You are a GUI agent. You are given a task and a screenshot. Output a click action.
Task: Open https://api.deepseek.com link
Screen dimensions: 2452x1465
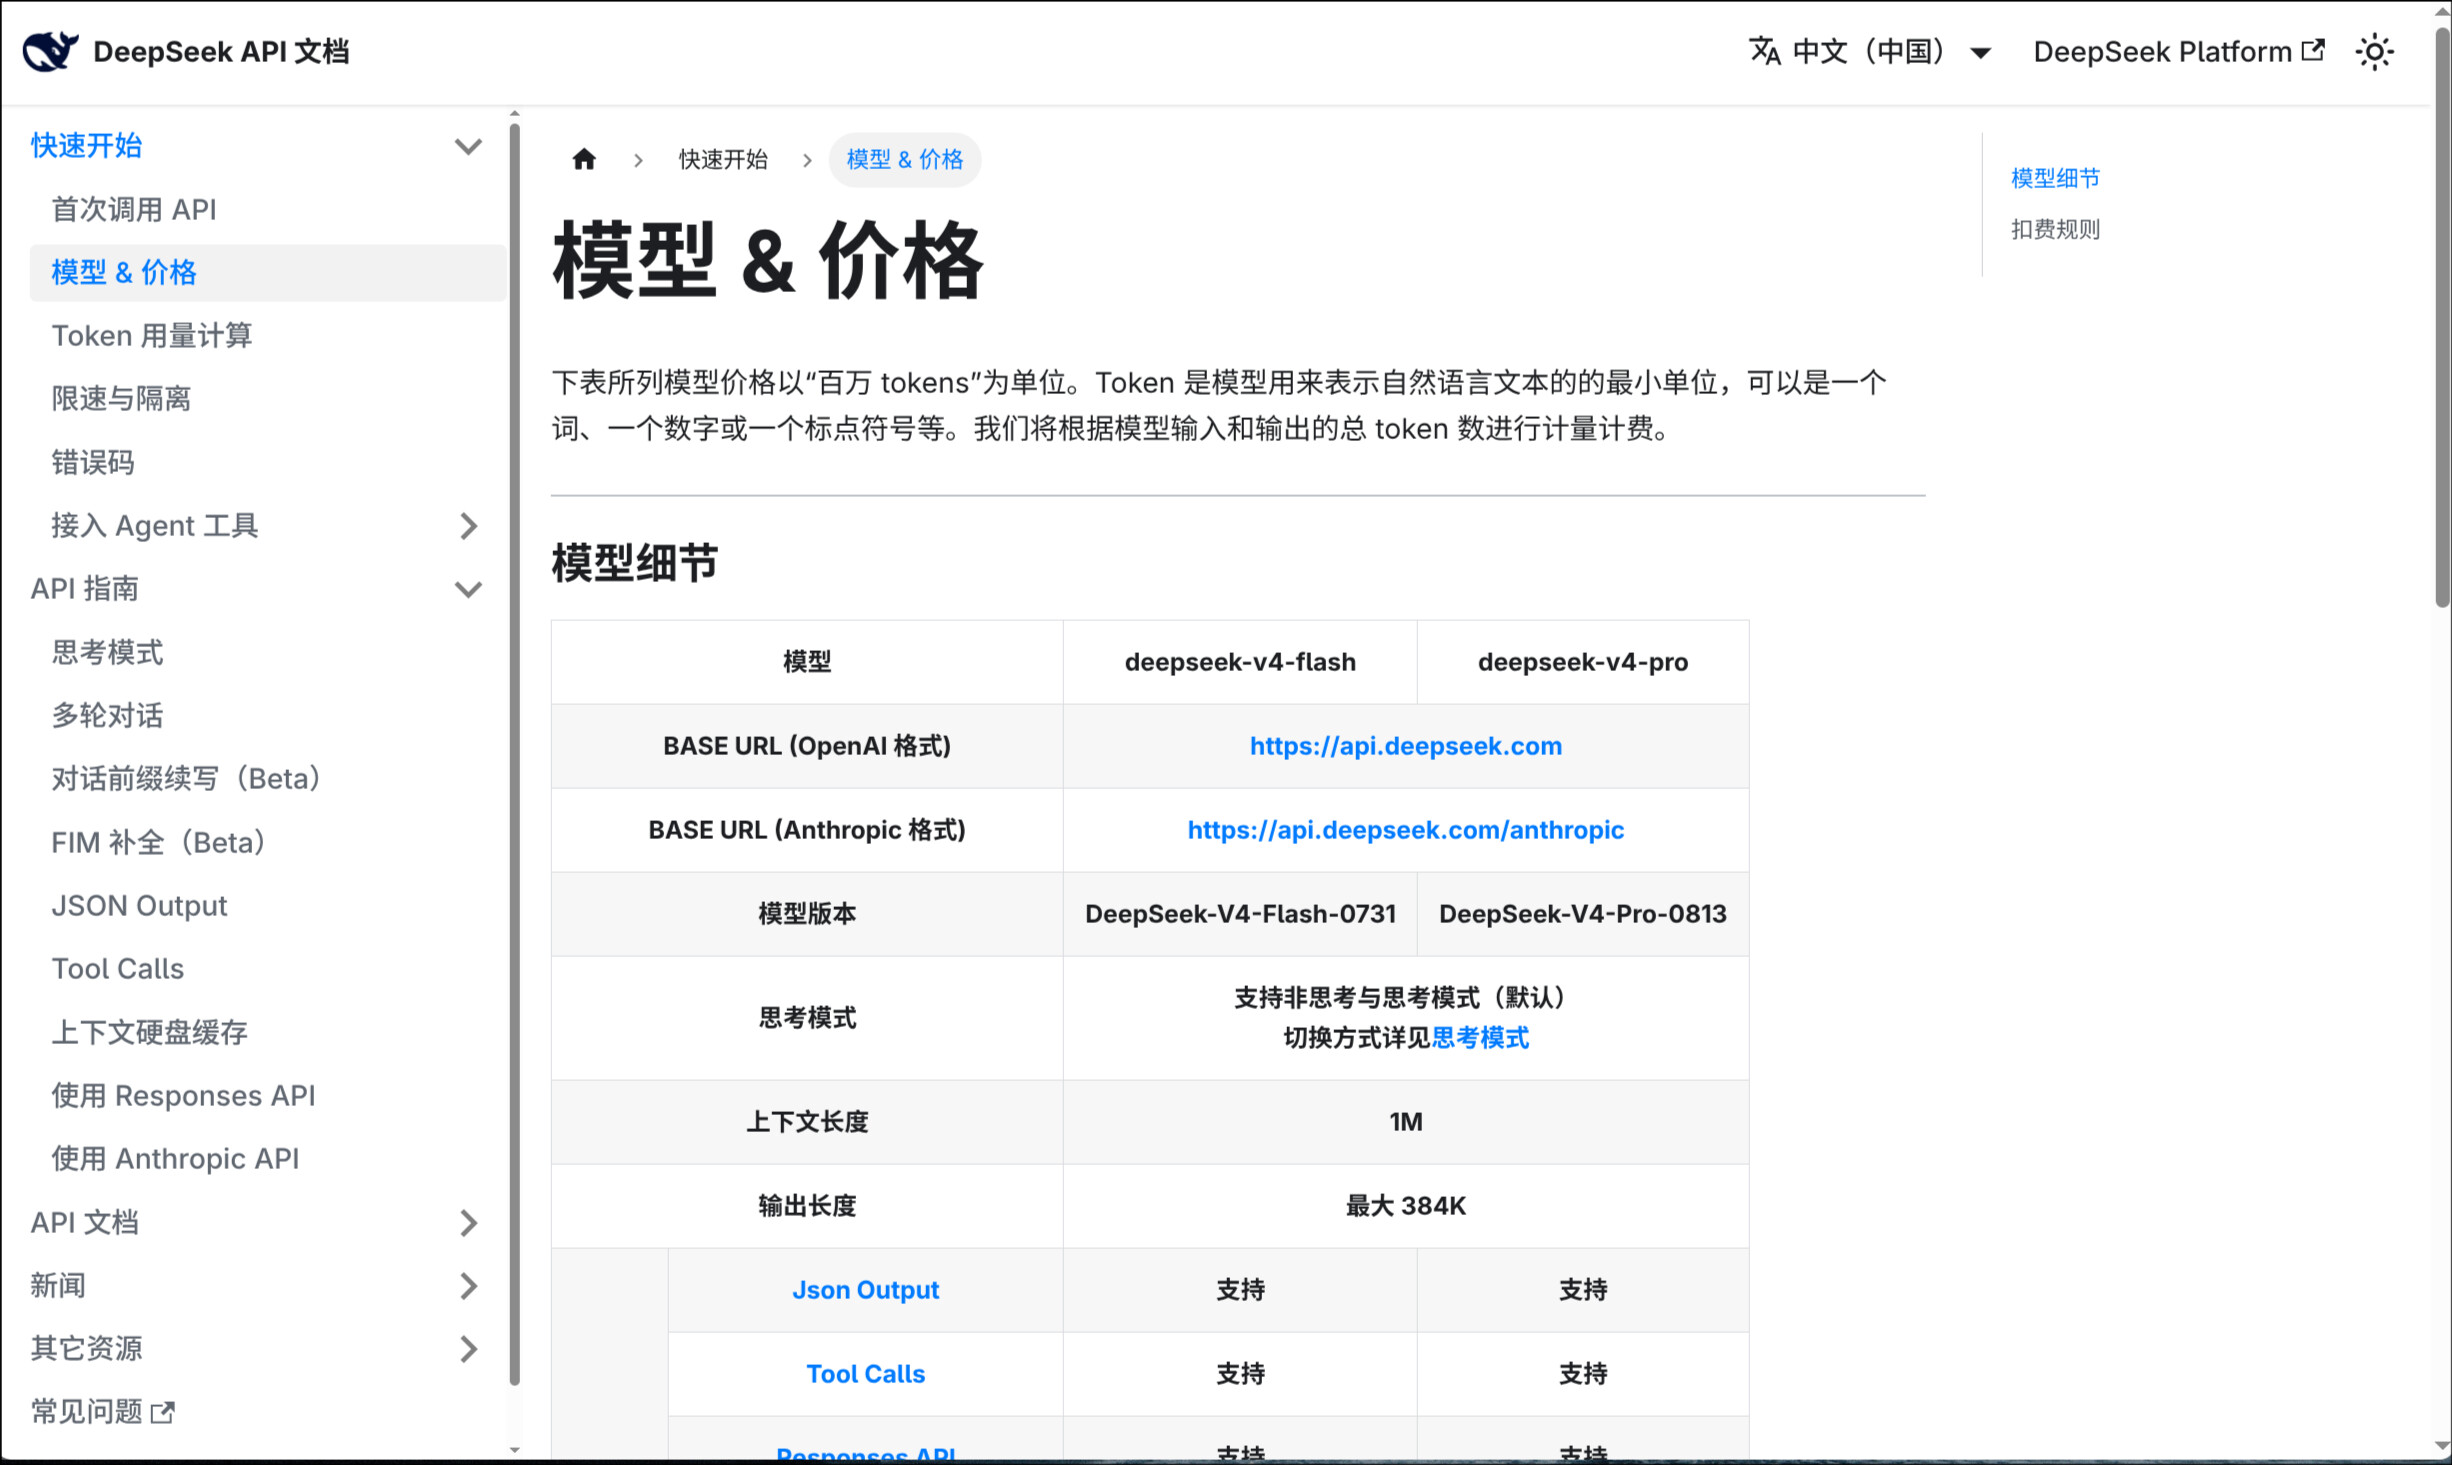click(1405, 746)
